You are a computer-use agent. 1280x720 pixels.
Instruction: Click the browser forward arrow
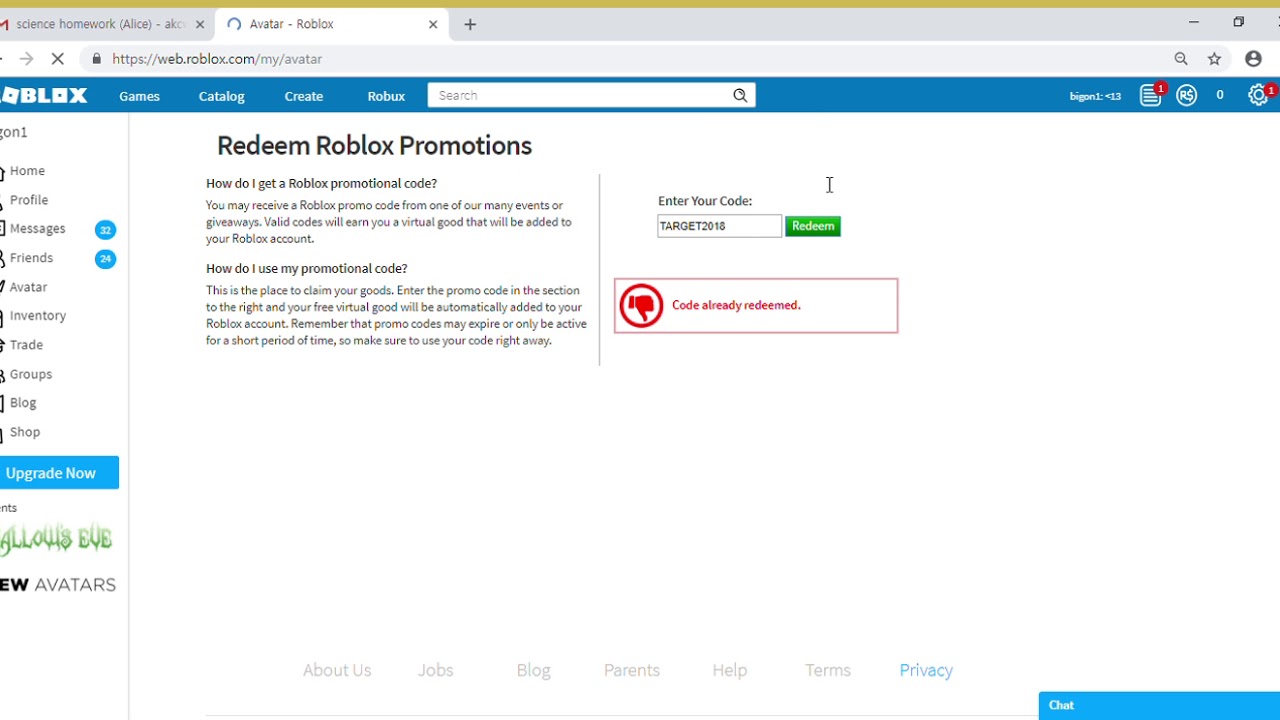pos(27,59)
